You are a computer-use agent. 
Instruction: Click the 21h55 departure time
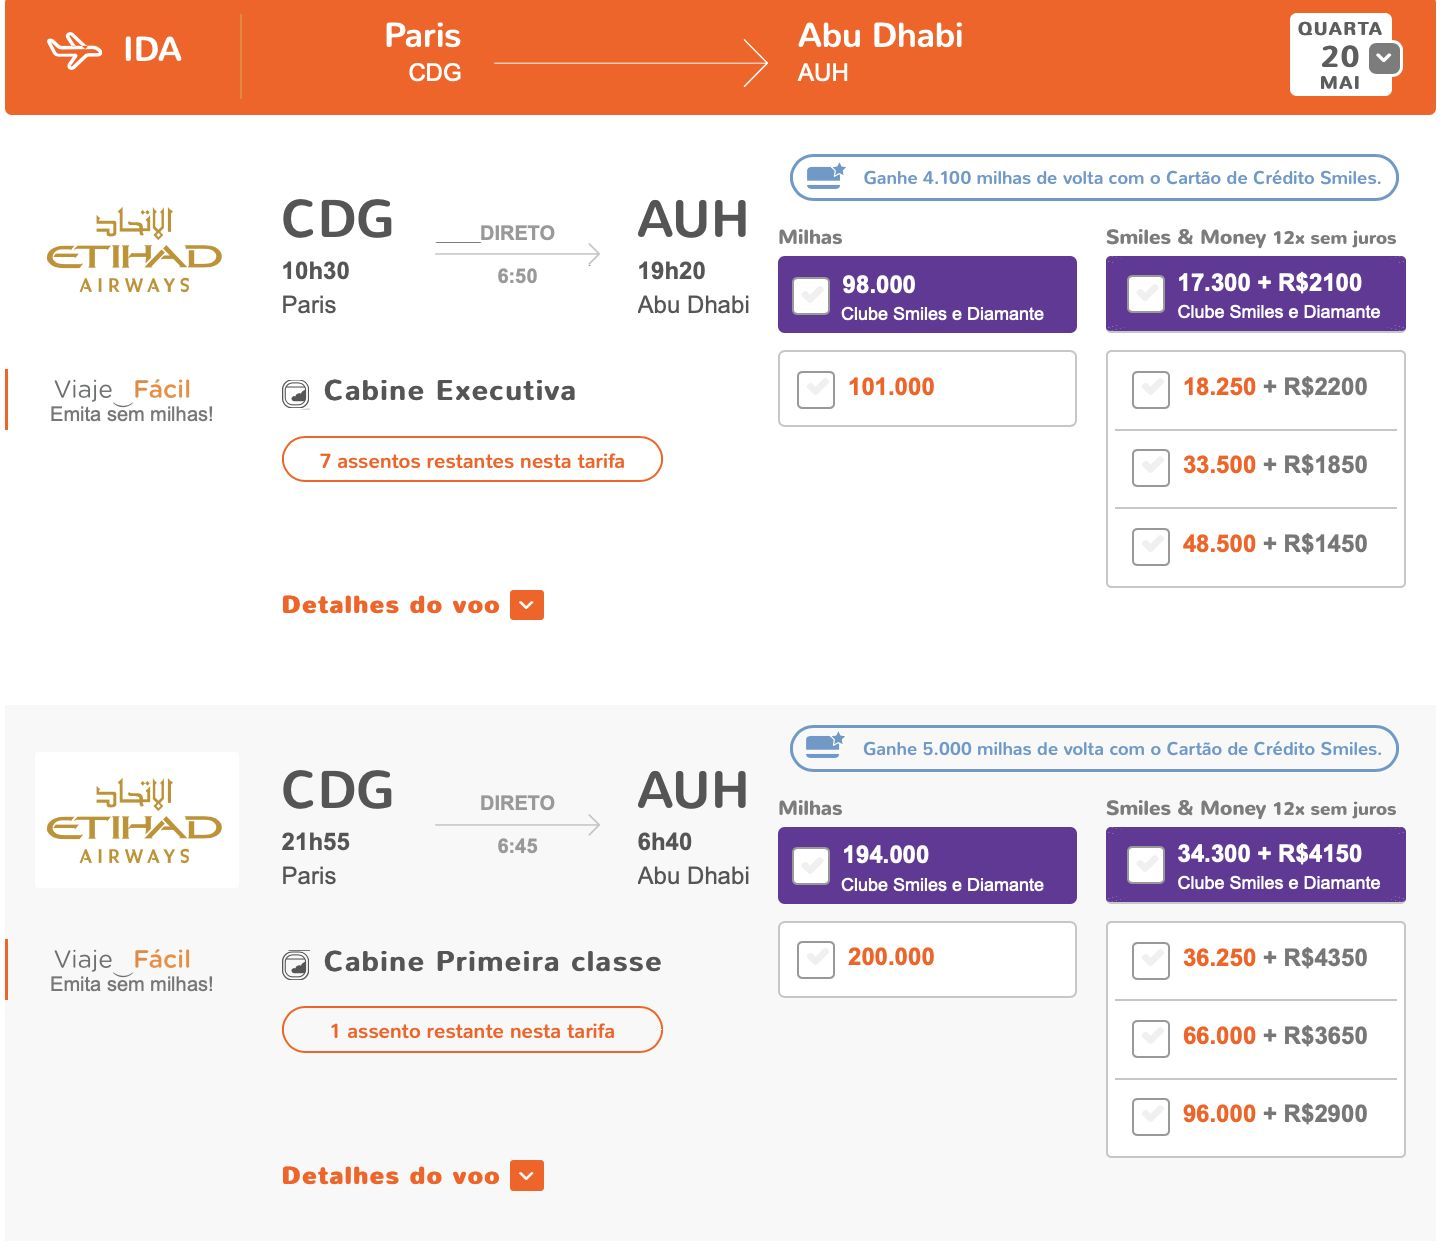coord(315,842)
